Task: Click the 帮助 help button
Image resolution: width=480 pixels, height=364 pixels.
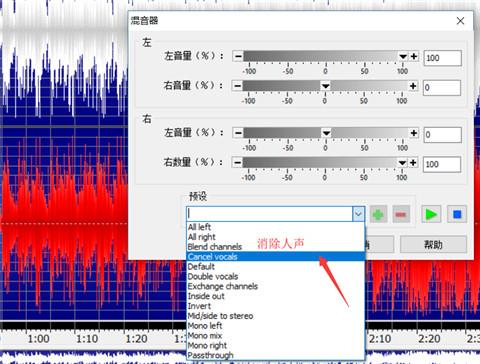Action: click(x=433, y=245)
